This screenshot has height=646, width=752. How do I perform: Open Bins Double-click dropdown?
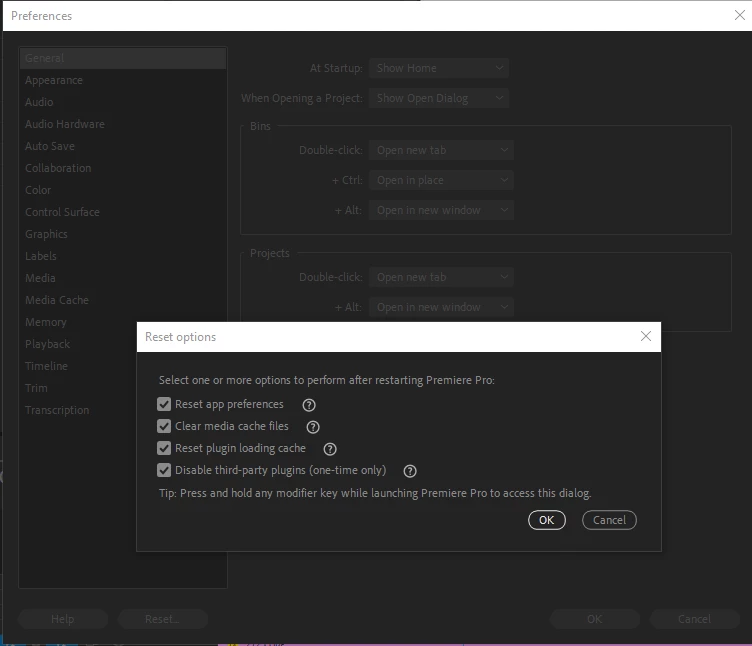441,150
